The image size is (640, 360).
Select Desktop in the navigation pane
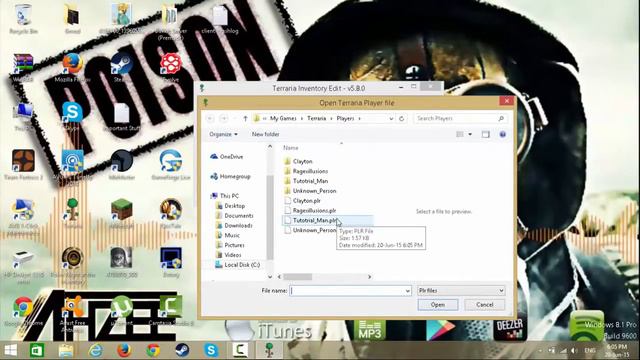point(230,206)
